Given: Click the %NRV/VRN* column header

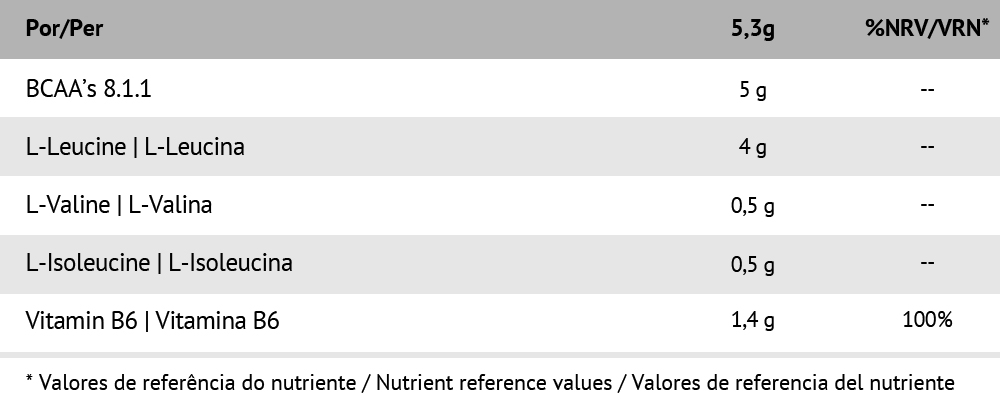Looking at the screenshot, I should click(926, 30).
